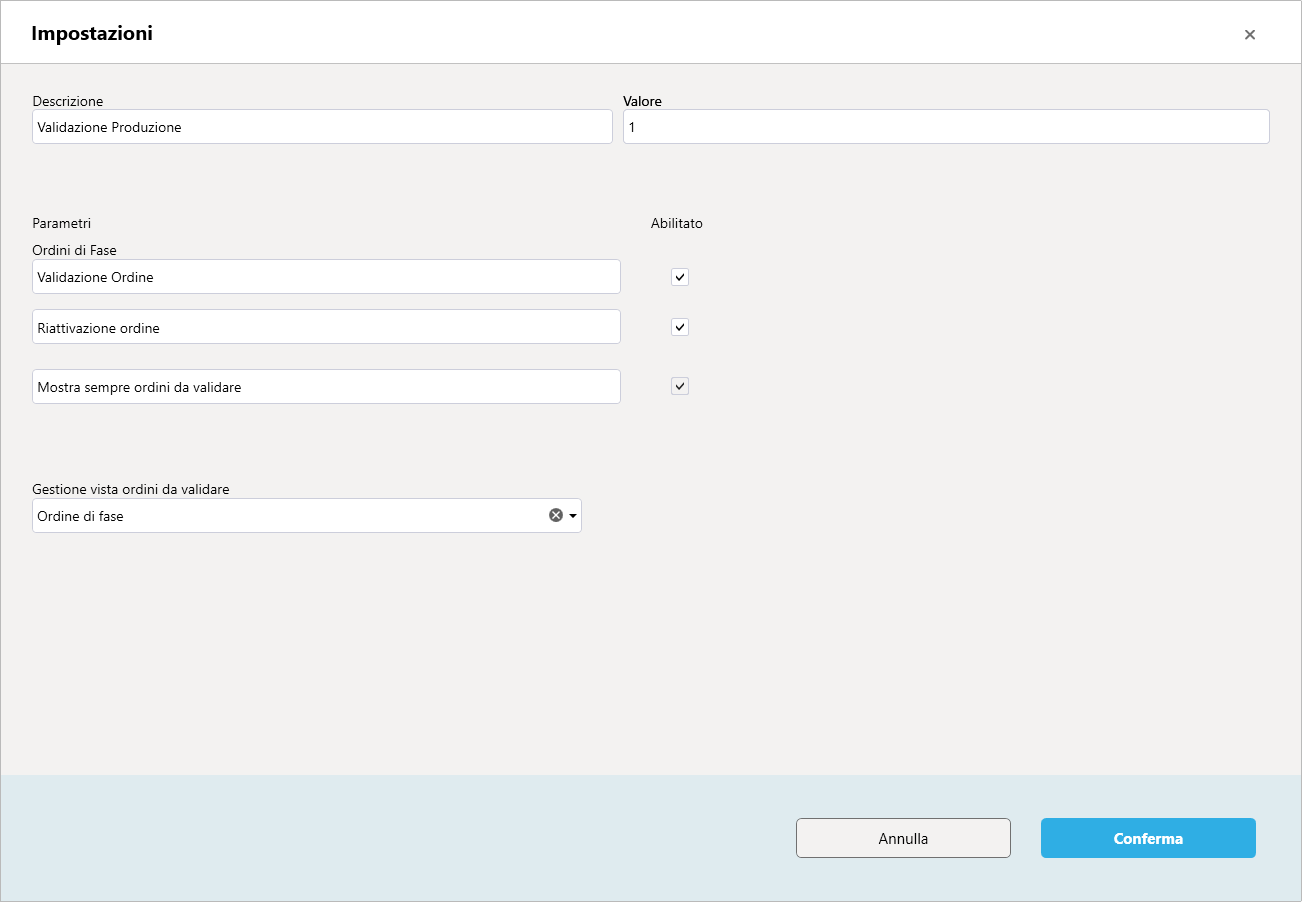Focus the Descrizione field 'Validazione Produzione'
Screen dimensions: 1302x902
pyautogui.click(x=322, y=127)
